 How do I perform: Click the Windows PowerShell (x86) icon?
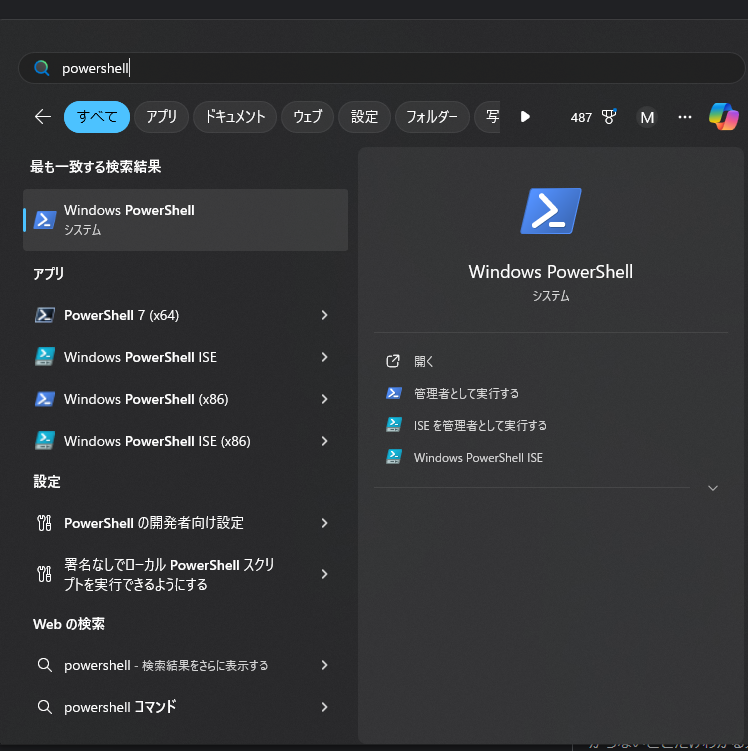pos(45,399)
